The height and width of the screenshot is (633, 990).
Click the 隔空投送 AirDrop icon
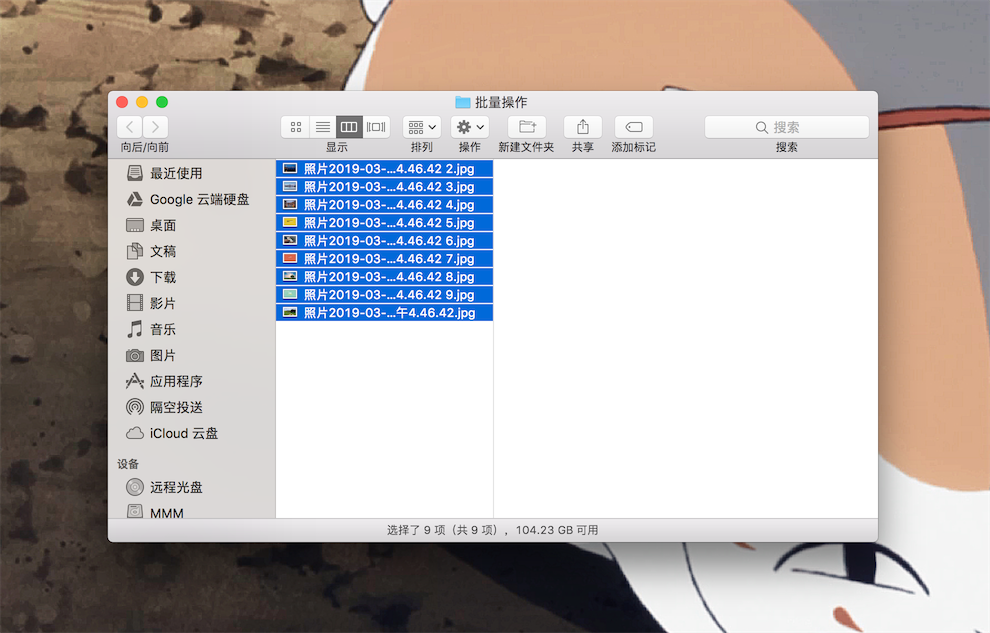[x=134, y=407]
